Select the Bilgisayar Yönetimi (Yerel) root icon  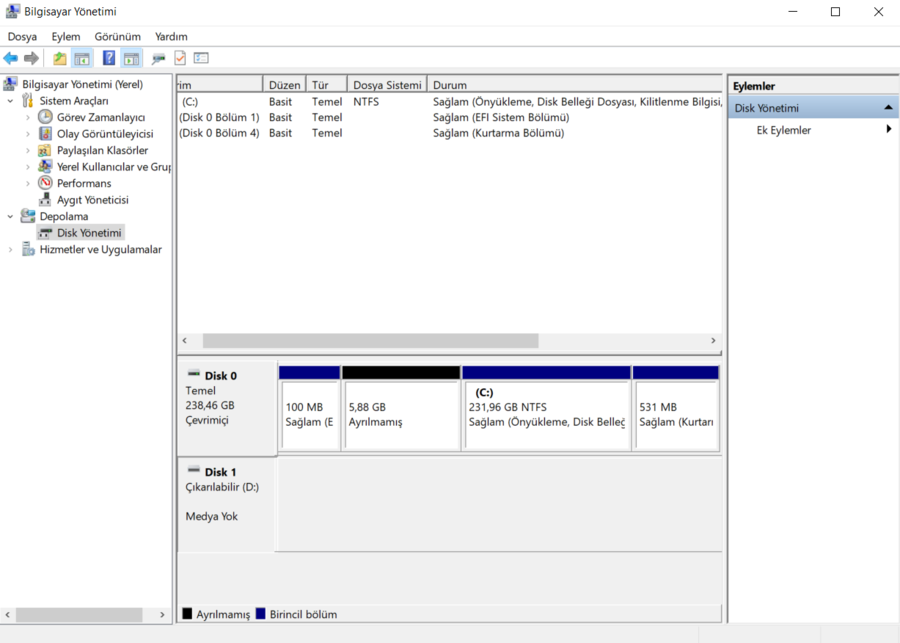(x=10, y=84)
